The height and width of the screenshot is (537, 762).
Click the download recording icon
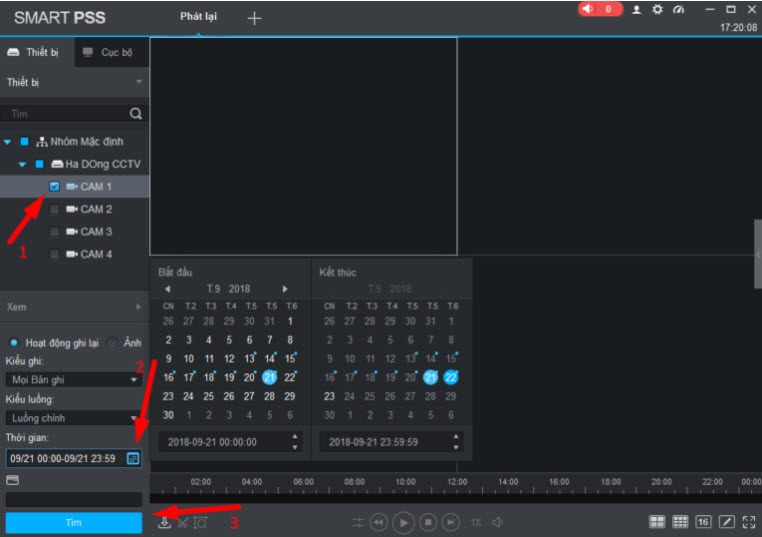tap(164, 522)
